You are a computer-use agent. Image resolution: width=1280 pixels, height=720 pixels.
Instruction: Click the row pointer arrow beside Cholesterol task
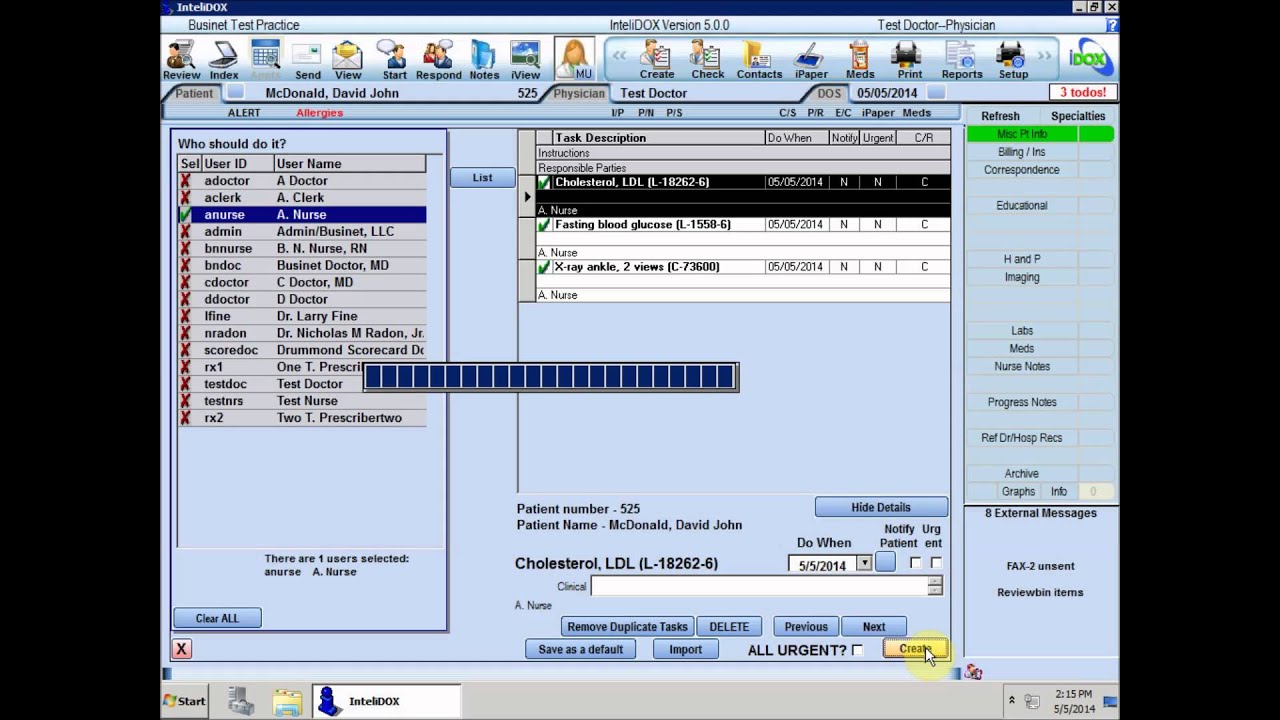coord(527,197)
